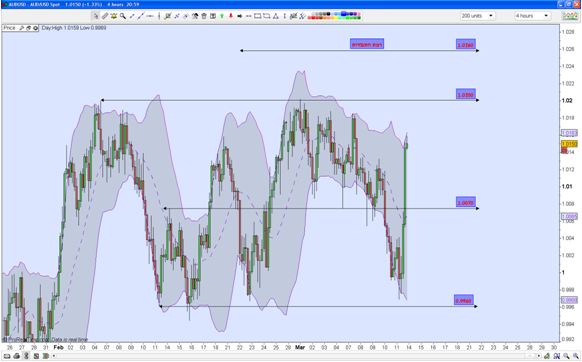Toggle the ruler measurement tool

[105, 16]
